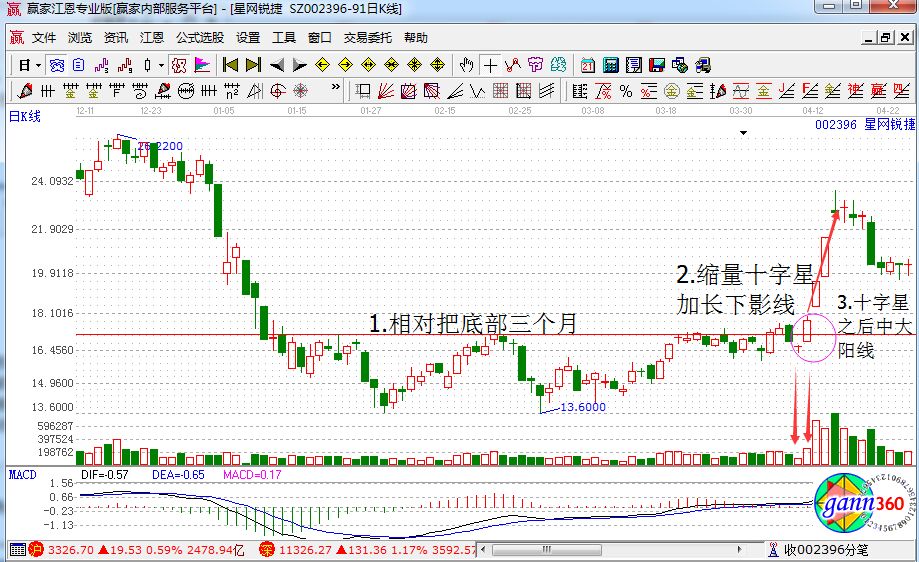919x562 pixels.
Task: Open the calendar icon in toolbar
Action: point(587,65)
